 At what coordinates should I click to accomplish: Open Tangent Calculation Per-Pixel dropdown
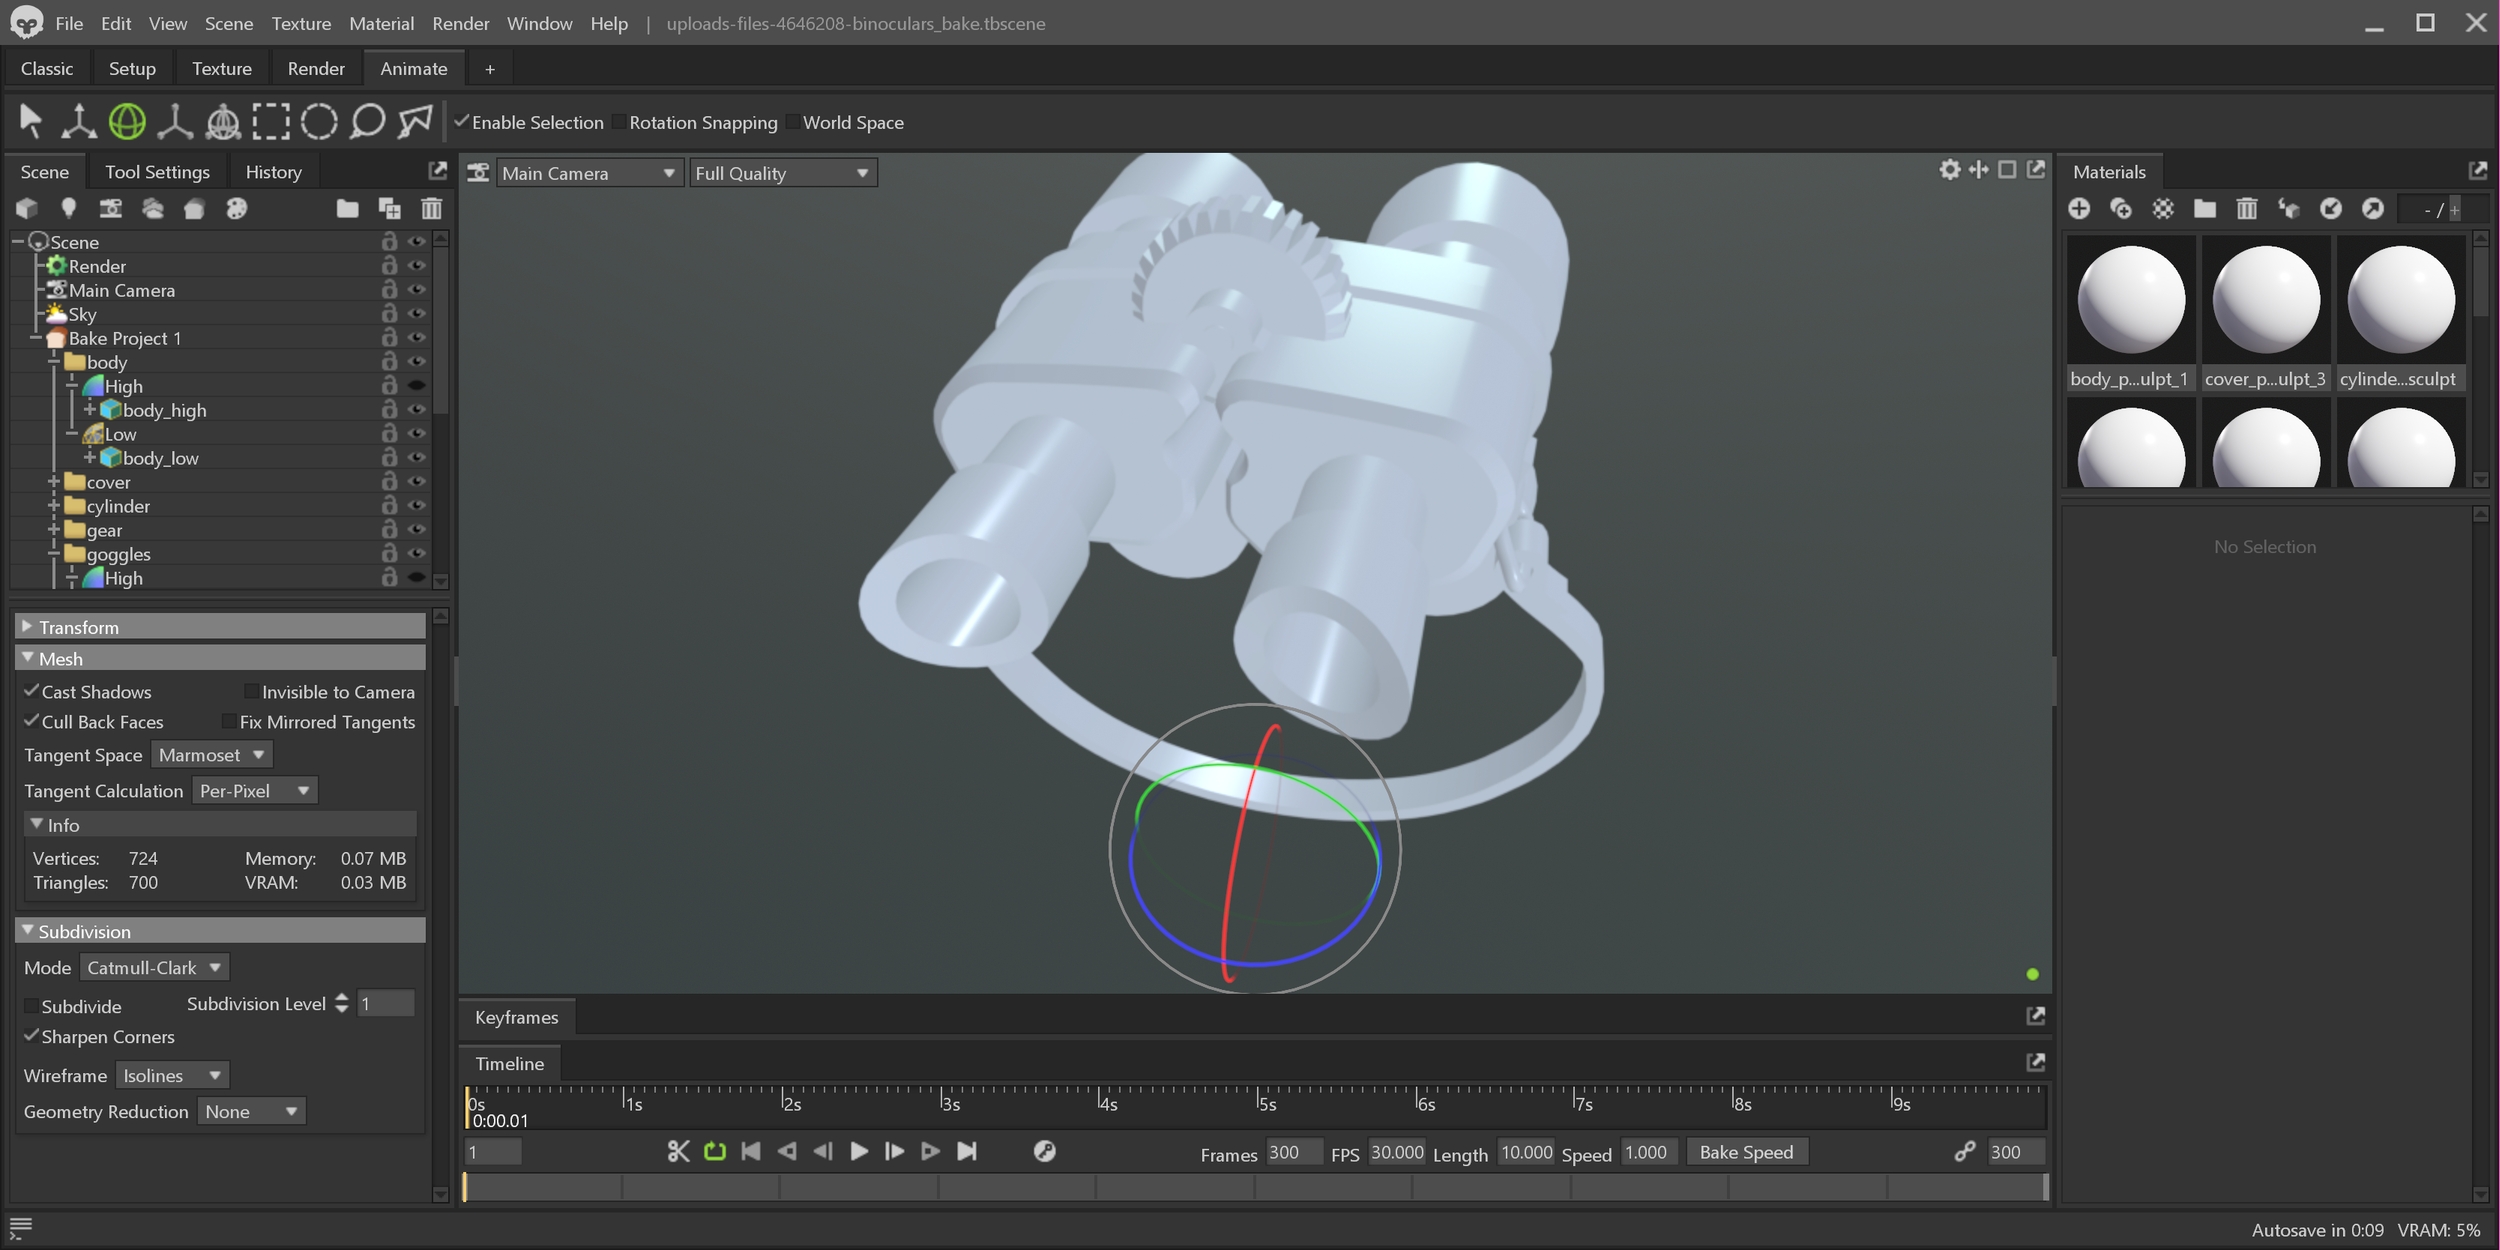pos(255,791)
